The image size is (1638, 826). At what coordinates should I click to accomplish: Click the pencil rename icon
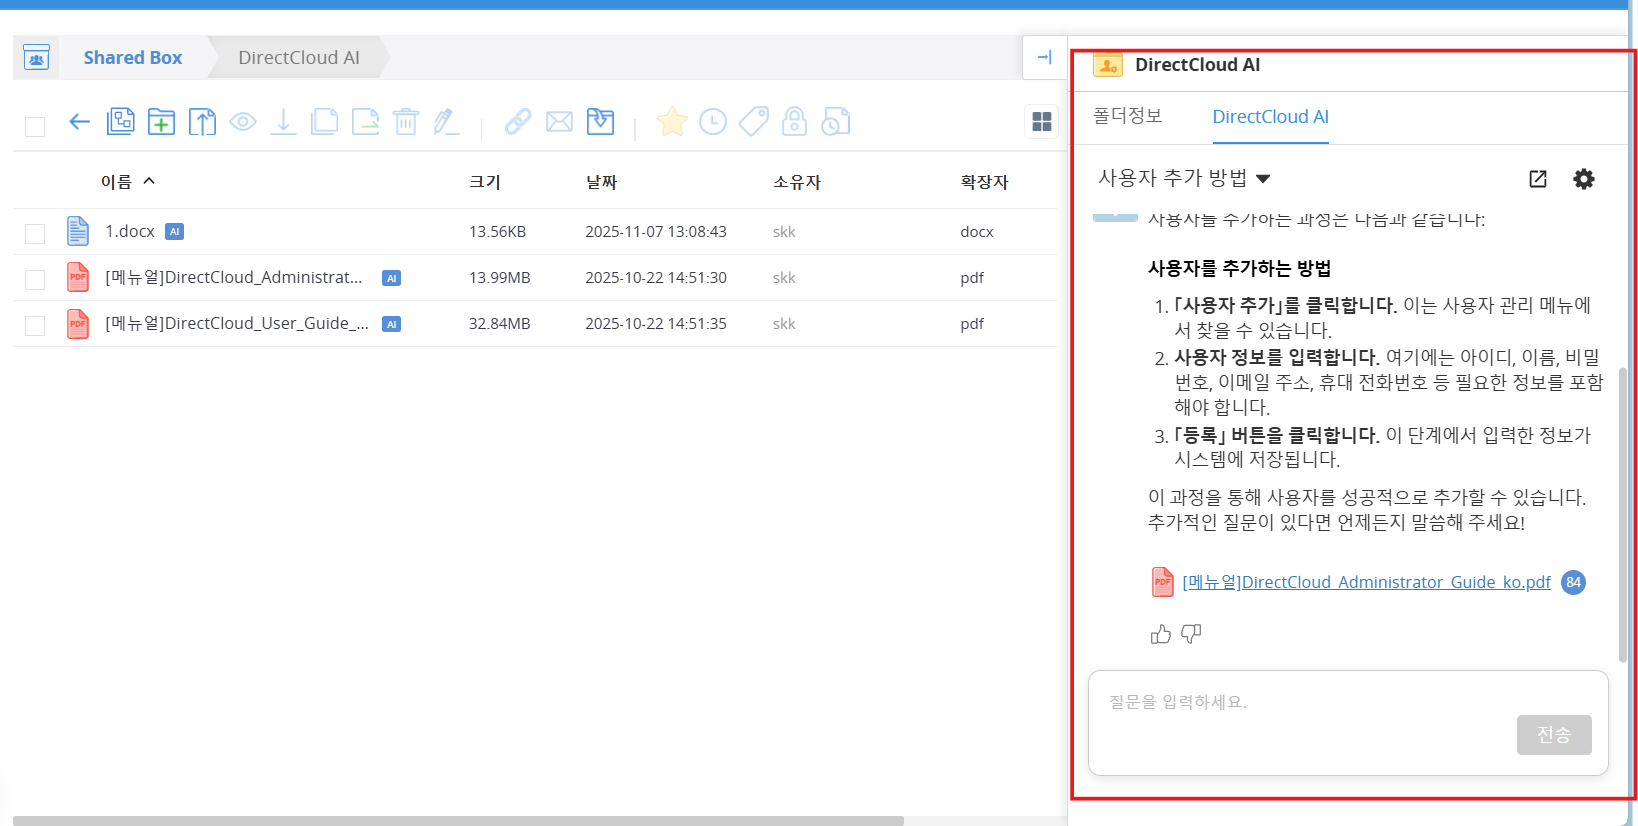pyautogui.click(x=446, y=122)
